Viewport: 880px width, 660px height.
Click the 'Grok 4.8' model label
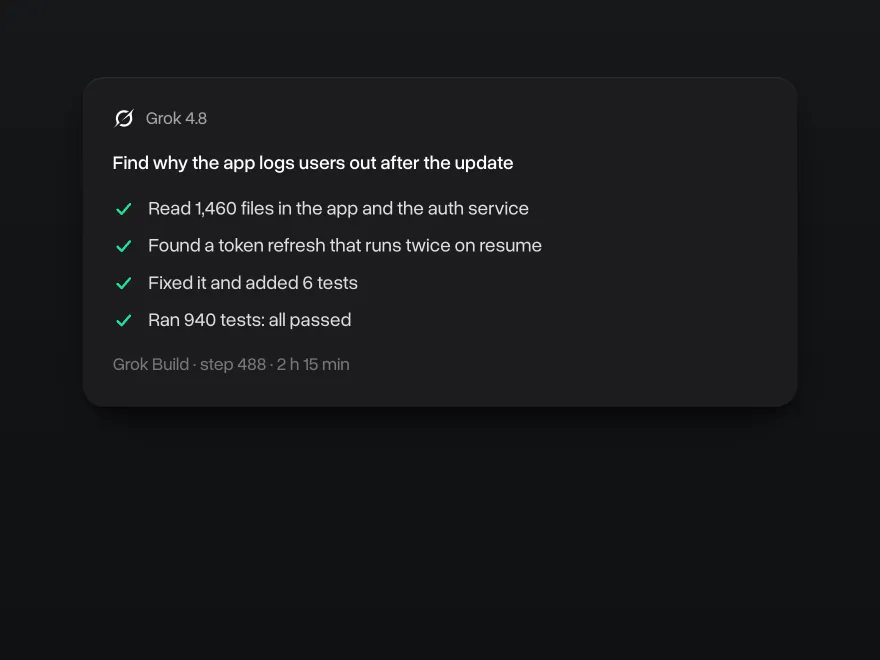pyautogui.click(x=176, y=118)
